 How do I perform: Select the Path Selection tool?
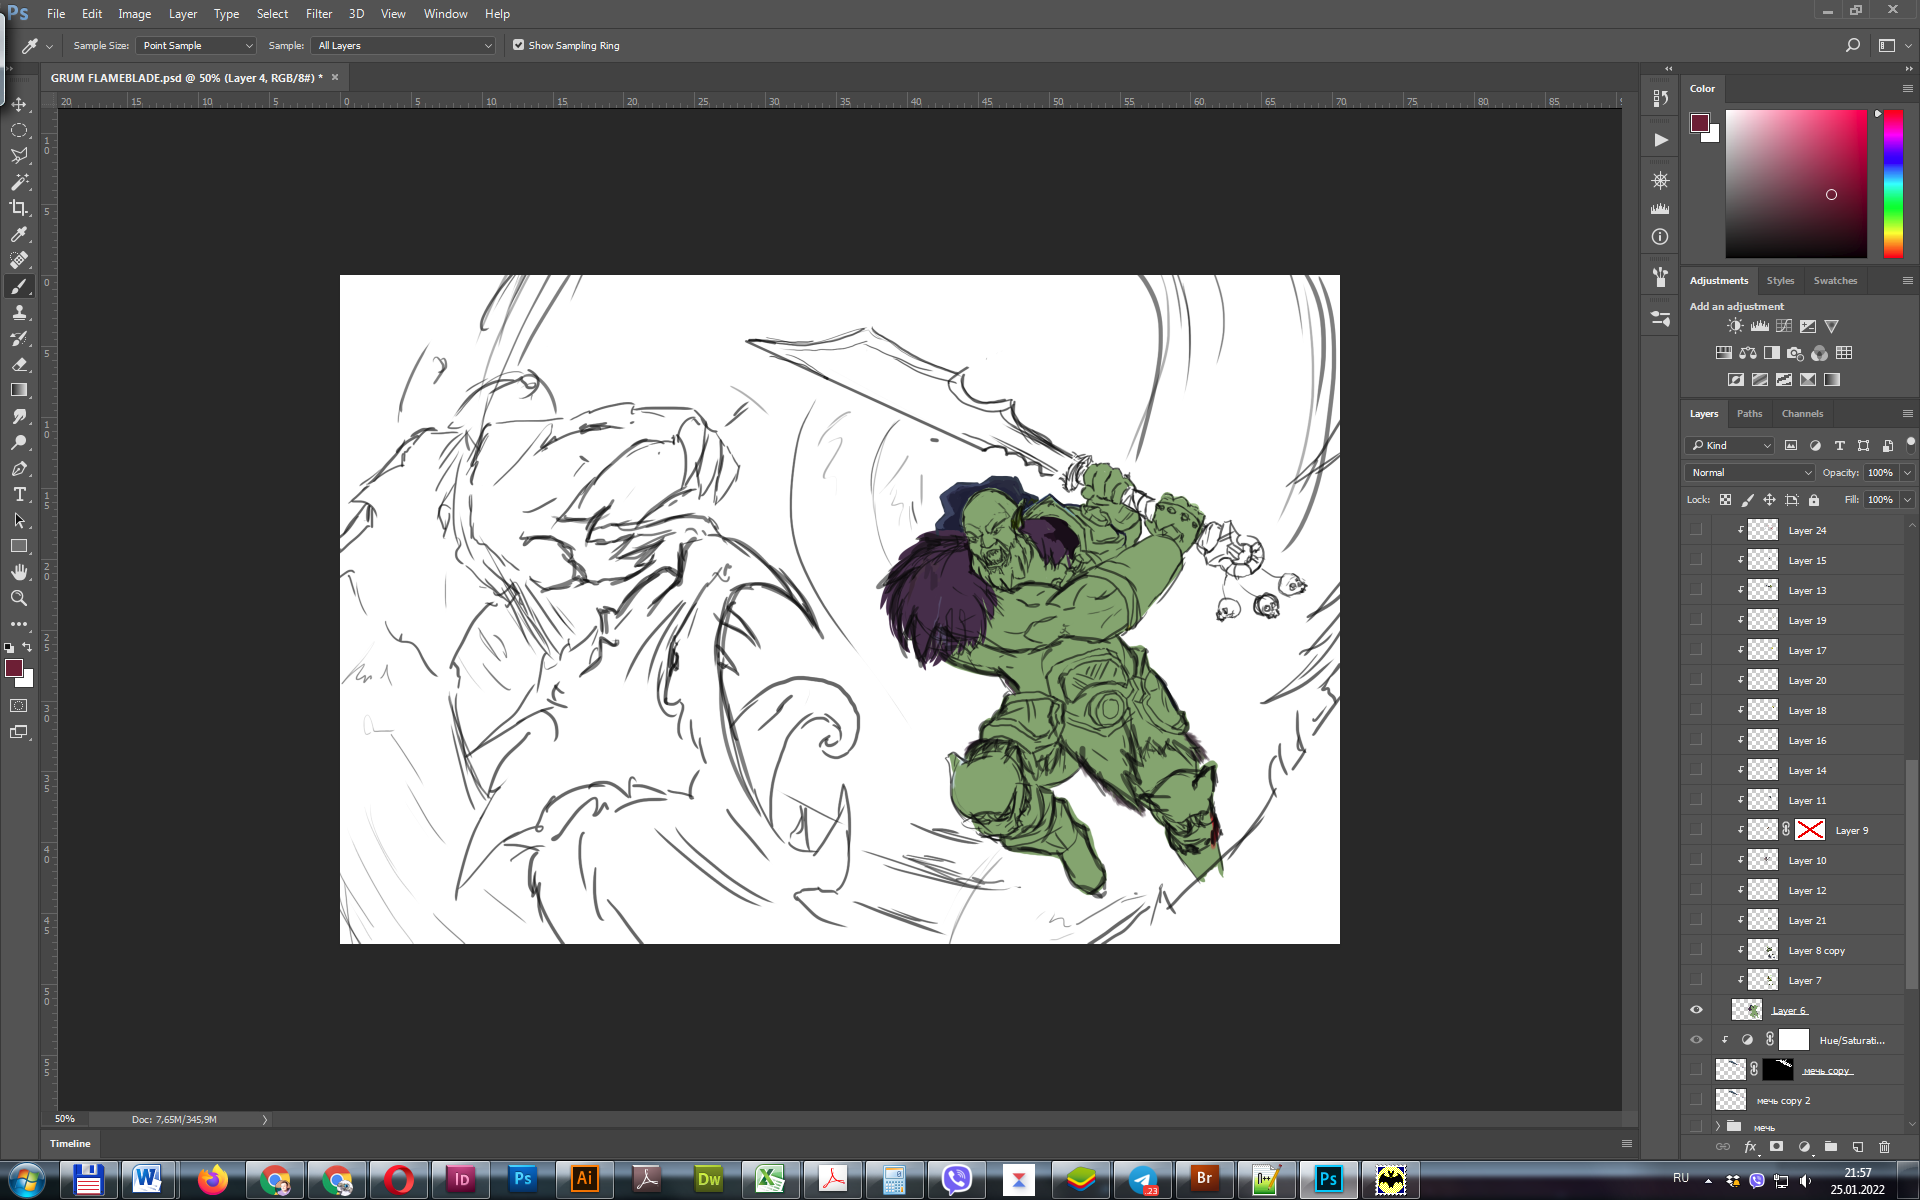pyautogui.click(x=19, y=520)
